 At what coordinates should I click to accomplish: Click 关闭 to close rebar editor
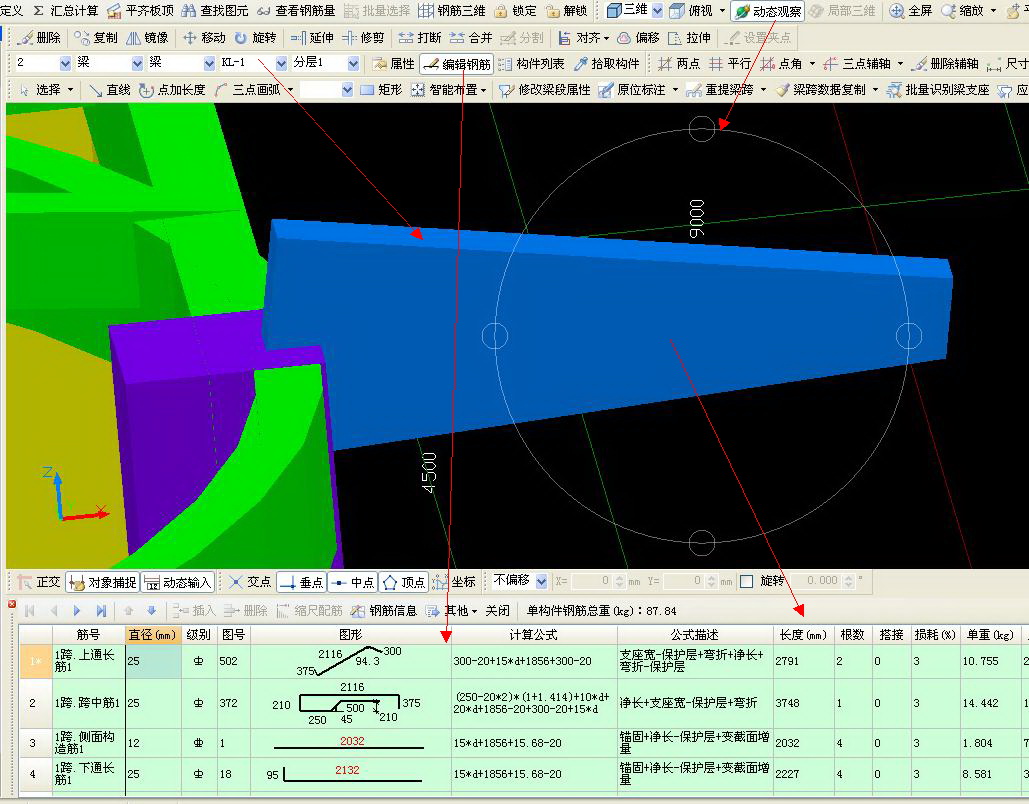497,611
